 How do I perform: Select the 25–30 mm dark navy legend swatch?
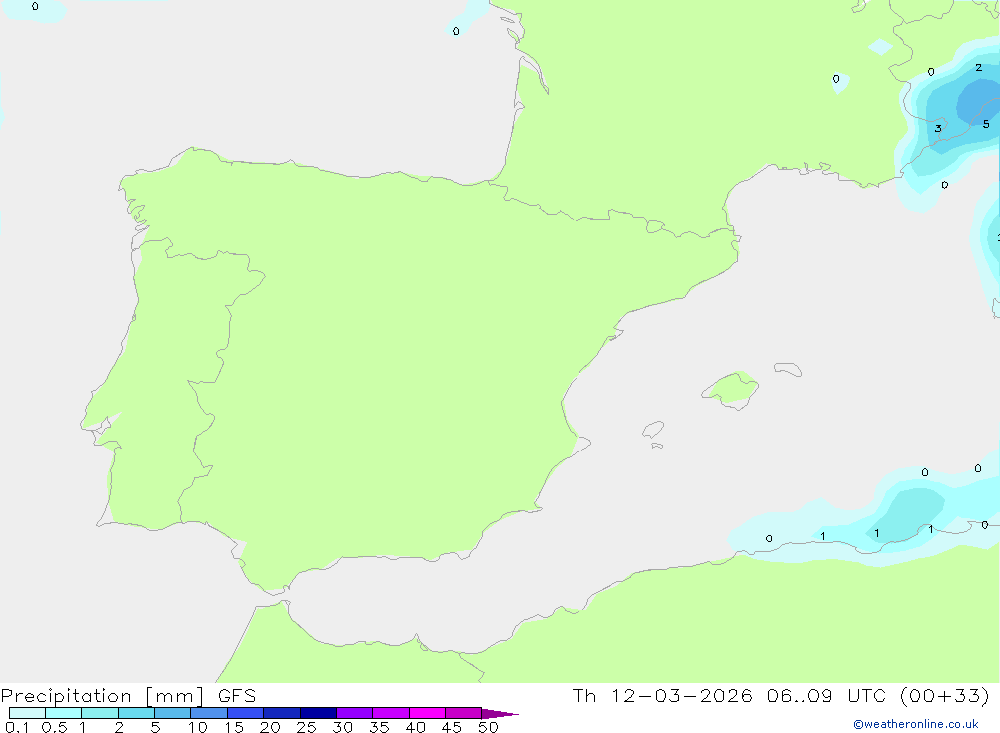318,713
